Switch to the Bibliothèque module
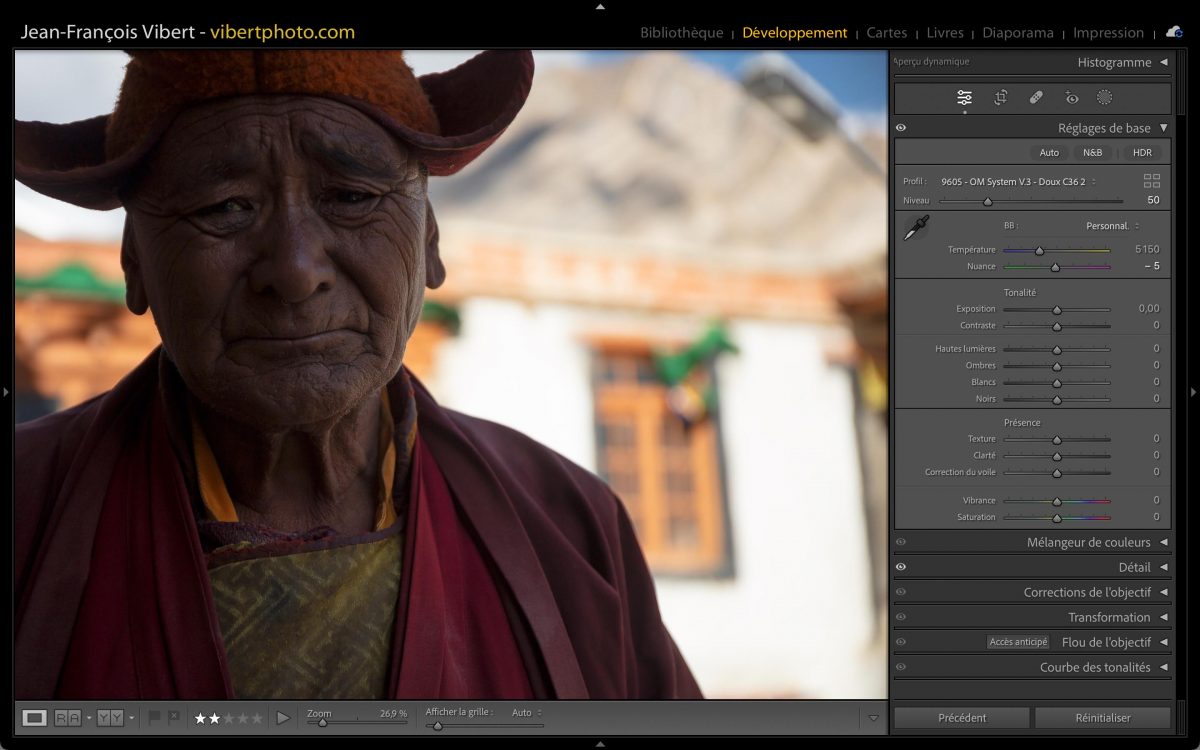The image size is (1200, 750). point(681,33)
